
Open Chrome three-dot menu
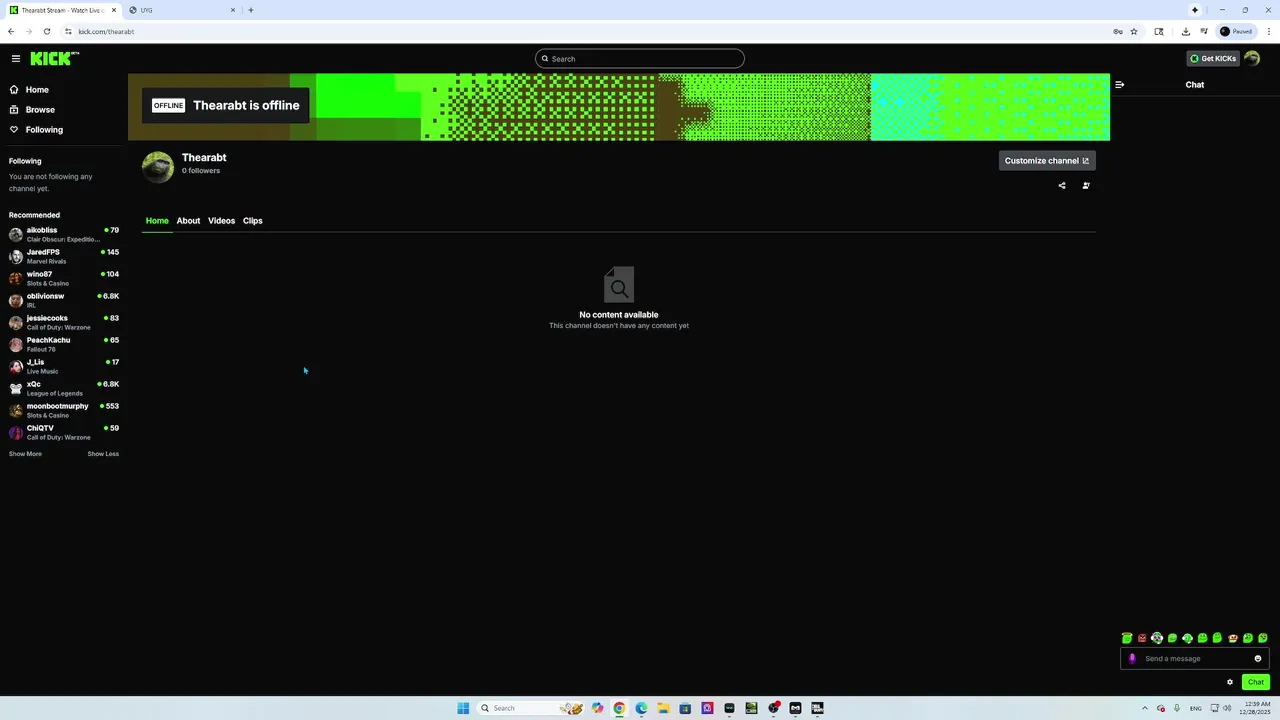click(1268, 31)
